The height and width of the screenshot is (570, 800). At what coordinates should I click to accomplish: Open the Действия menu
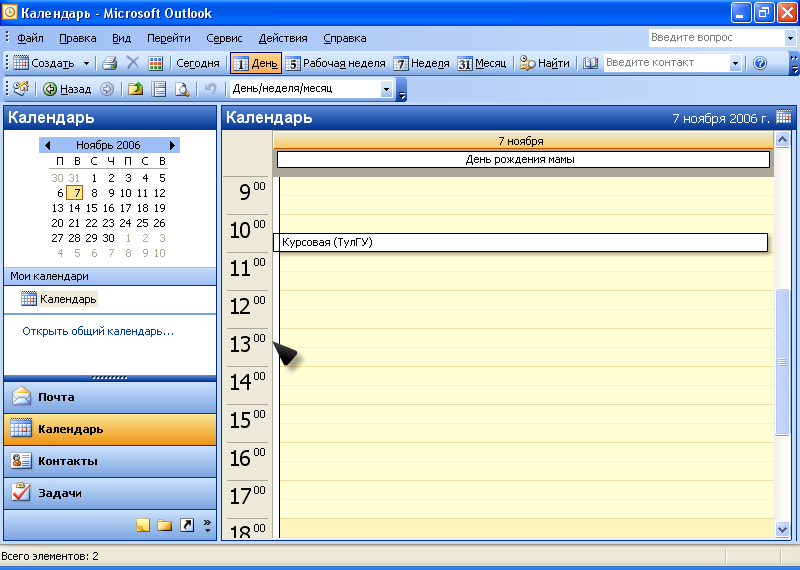(x=283, y=38)
